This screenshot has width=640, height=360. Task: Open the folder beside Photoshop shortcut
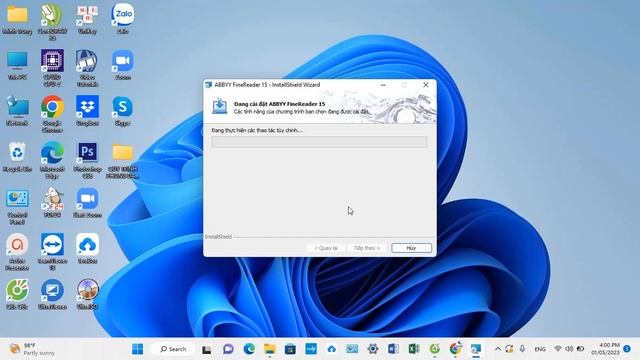122,159
